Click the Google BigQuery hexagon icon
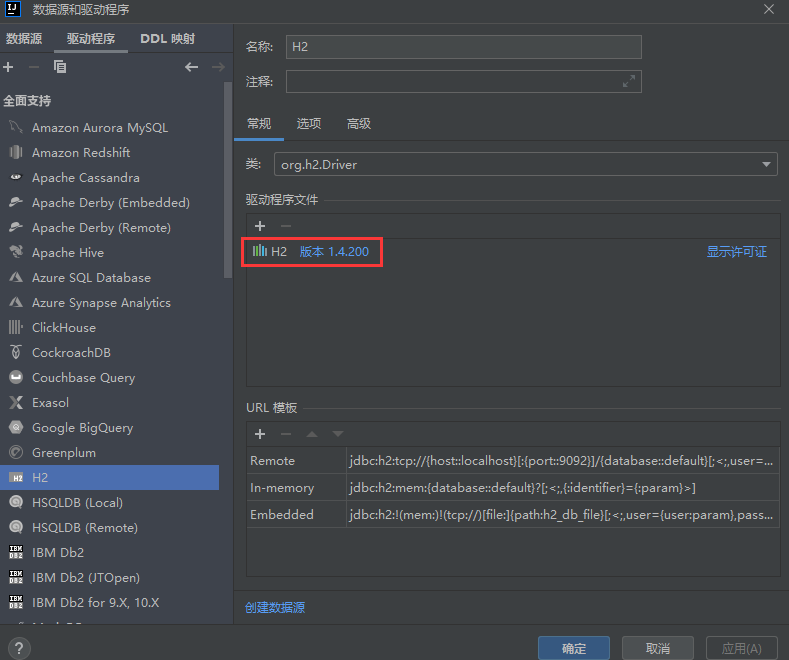789x660 pixels. pos(16,428)
